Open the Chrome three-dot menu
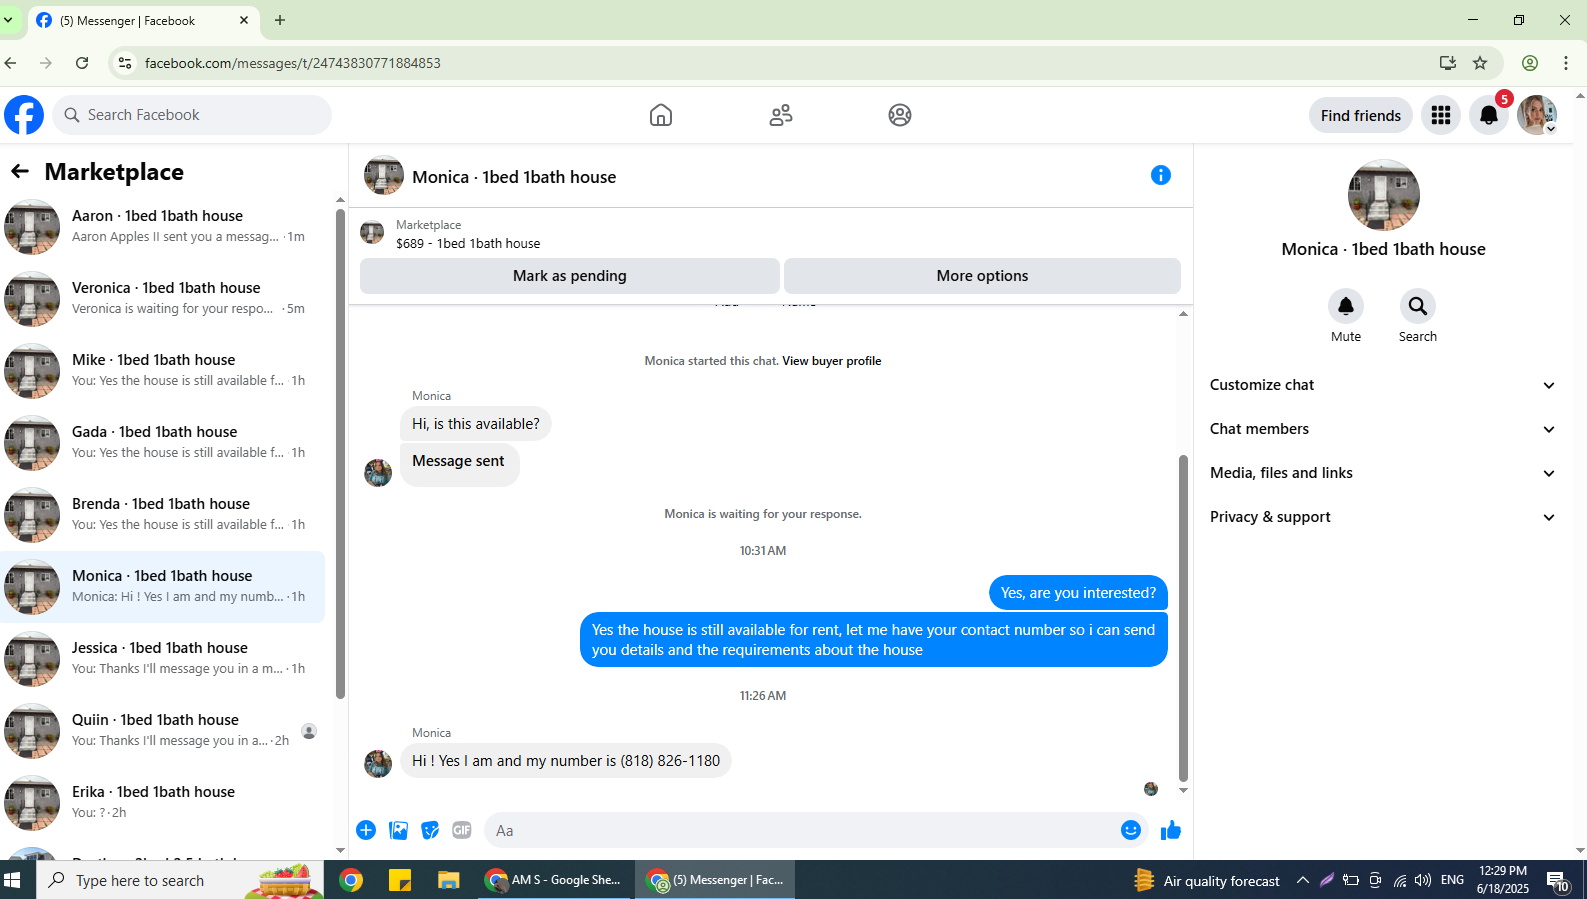Image resolution: width=1587 pixels, height=899 pixels. click(1566, 63)
